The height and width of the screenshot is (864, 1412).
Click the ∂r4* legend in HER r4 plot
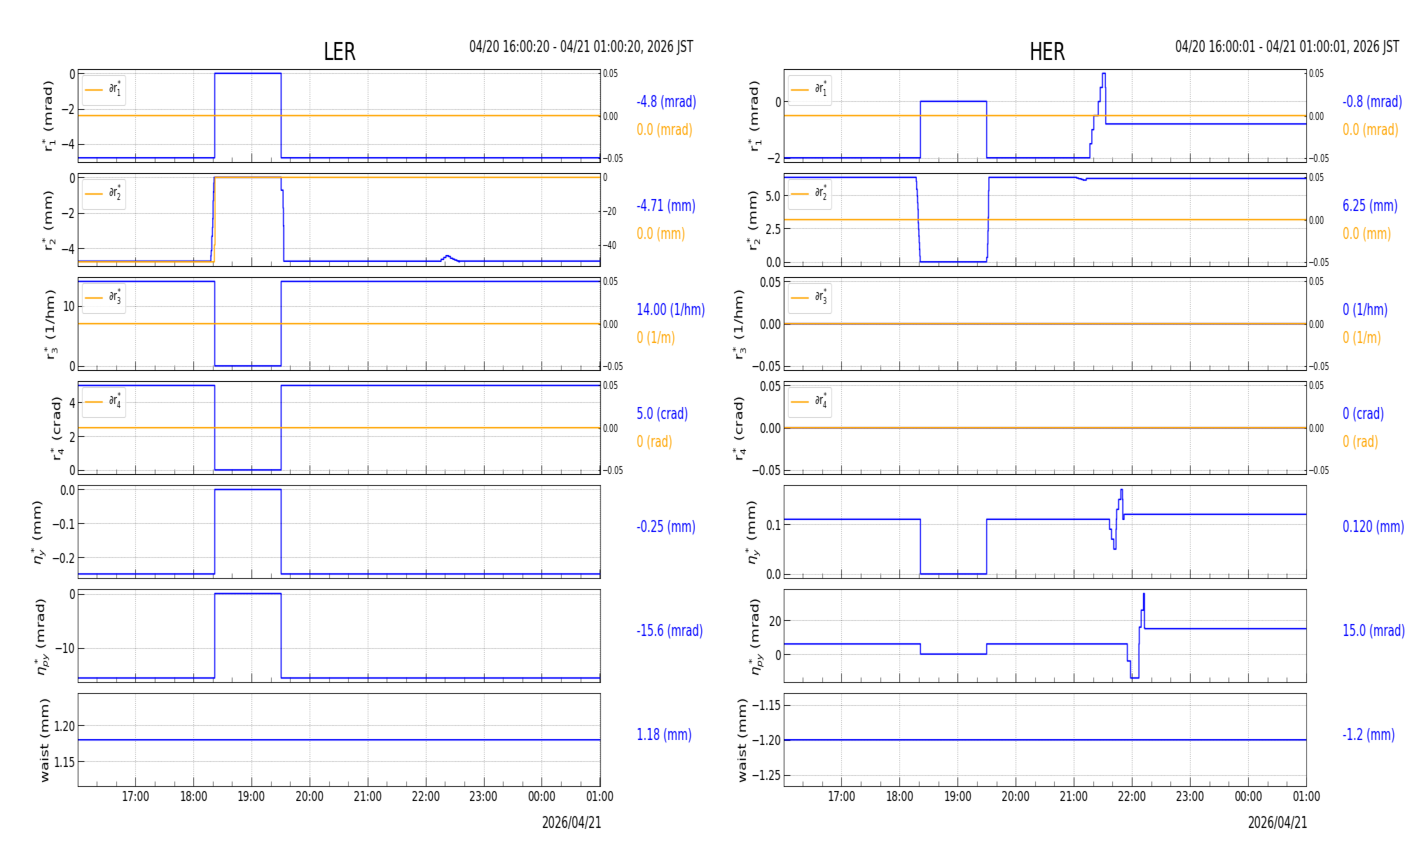(x=810, y=402)
